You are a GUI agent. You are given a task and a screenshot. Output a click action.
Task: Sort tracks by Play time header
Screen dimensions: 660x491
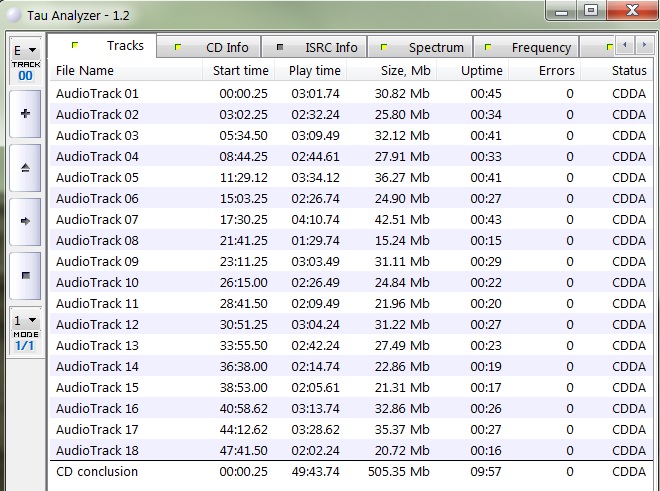point(314,71)
